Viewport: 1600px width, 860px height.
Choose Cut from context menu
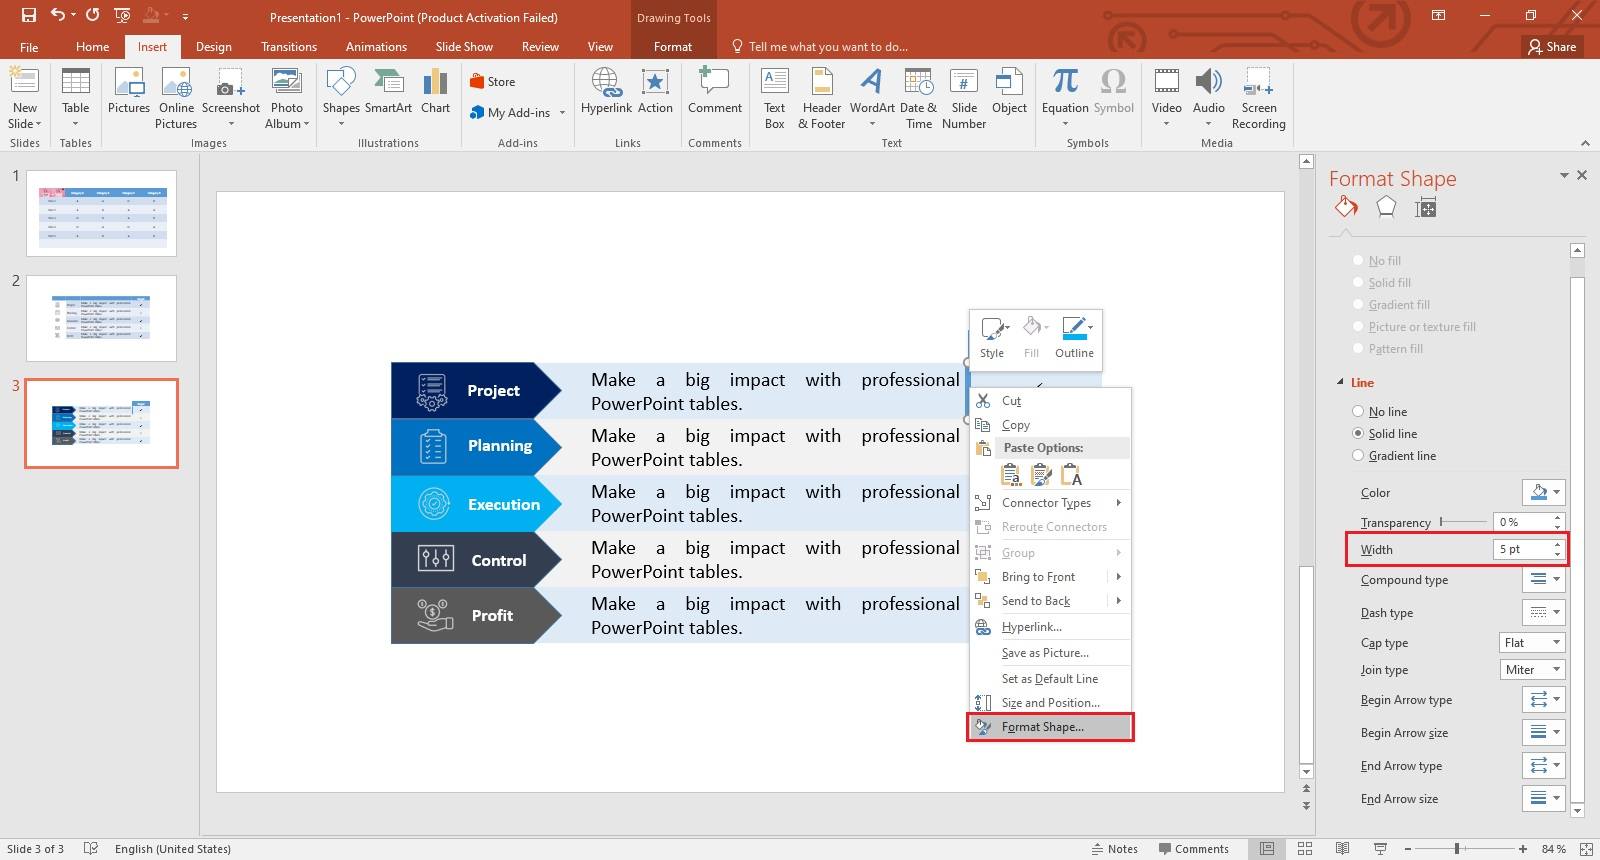pos(1050,400)
